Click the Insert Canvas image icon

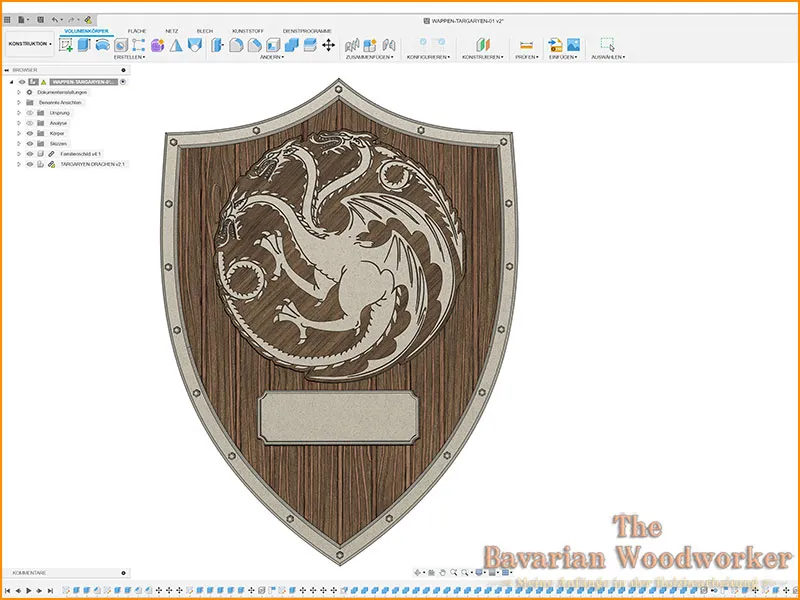tap(573, 45)
